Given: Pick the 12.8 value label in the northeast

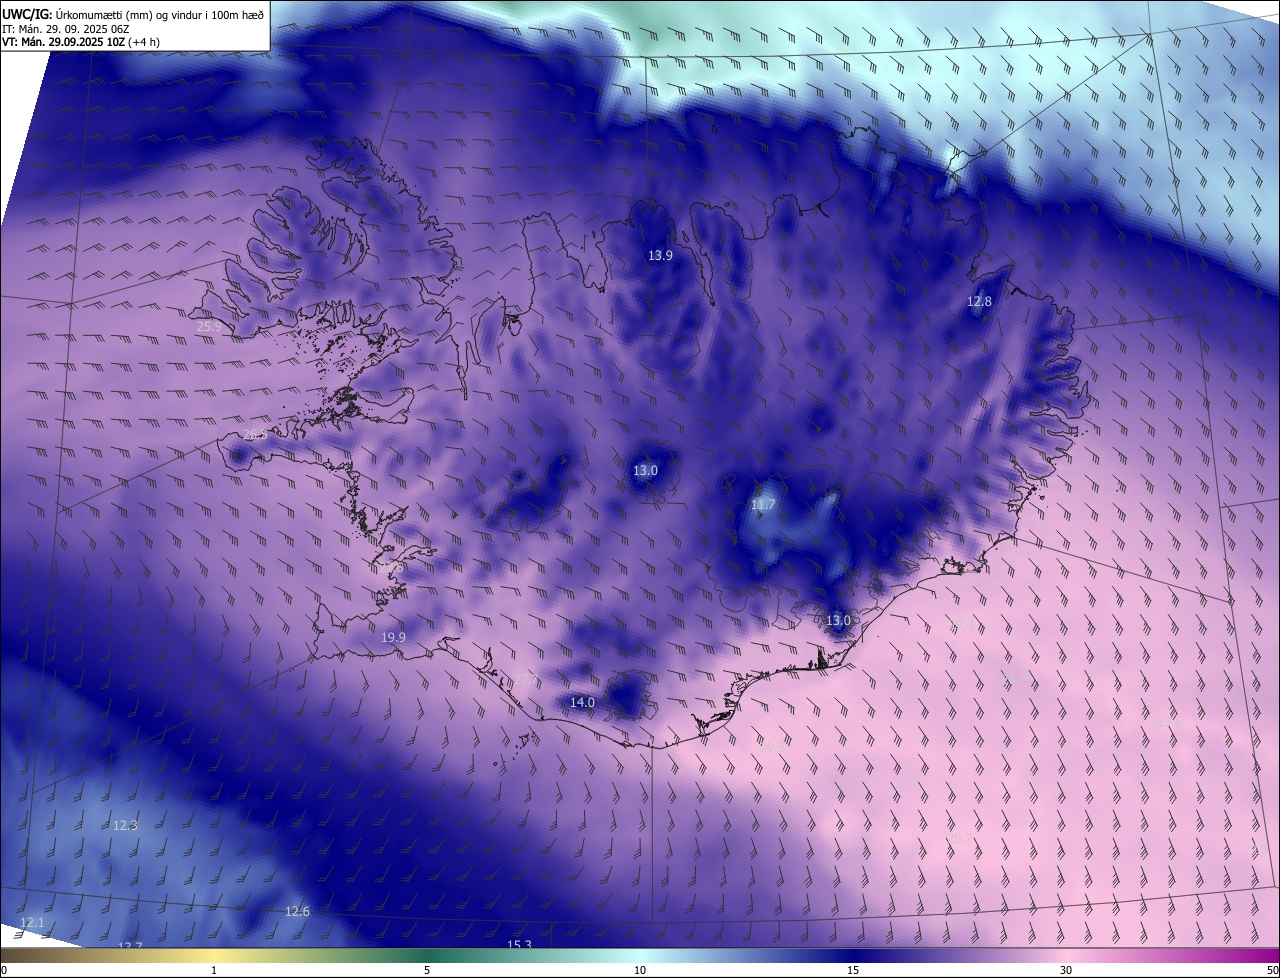Looking at the screenshot, I should [979, 301].
